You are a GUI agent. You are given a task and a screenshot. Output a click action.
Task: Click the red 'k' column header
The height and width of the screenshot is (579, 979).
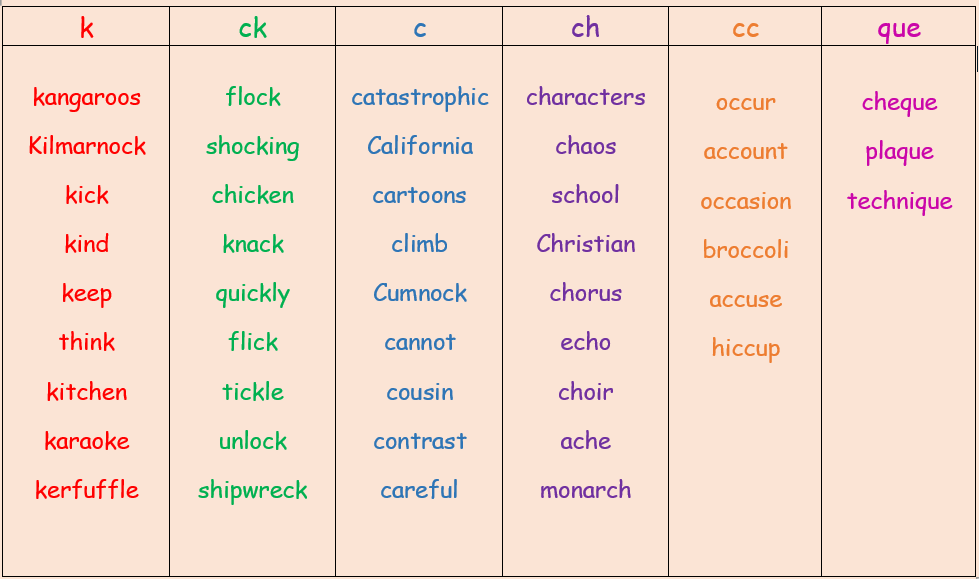pos(87,28)
